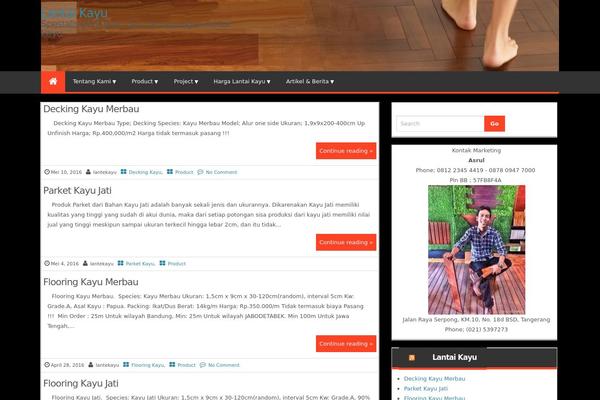Click the category icon before Parket Kayu
Image resolution: width=600 pixels, height=400 pixels.
[x=121, y=263]
